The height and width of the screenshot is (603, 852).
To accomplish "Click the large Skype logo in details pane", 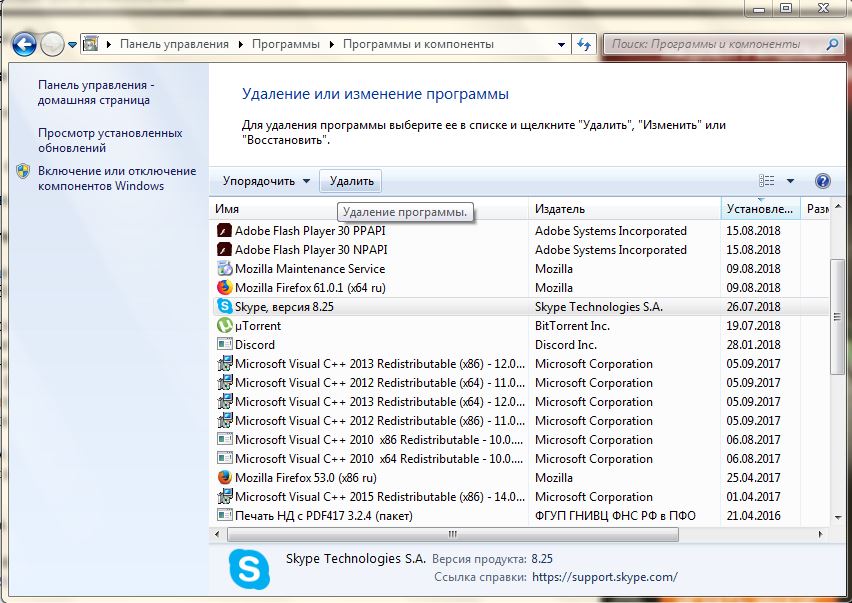I will click(x=249, y=569).
